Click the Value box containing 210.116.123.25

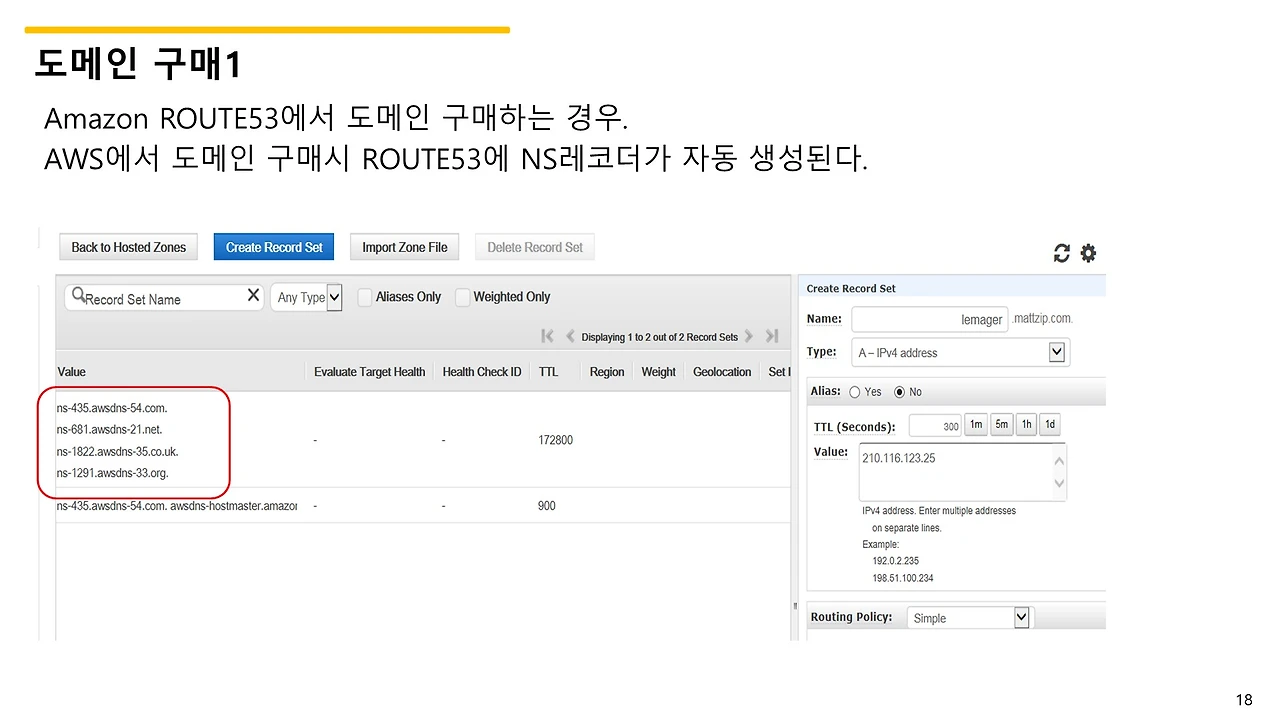click(962, 471)
